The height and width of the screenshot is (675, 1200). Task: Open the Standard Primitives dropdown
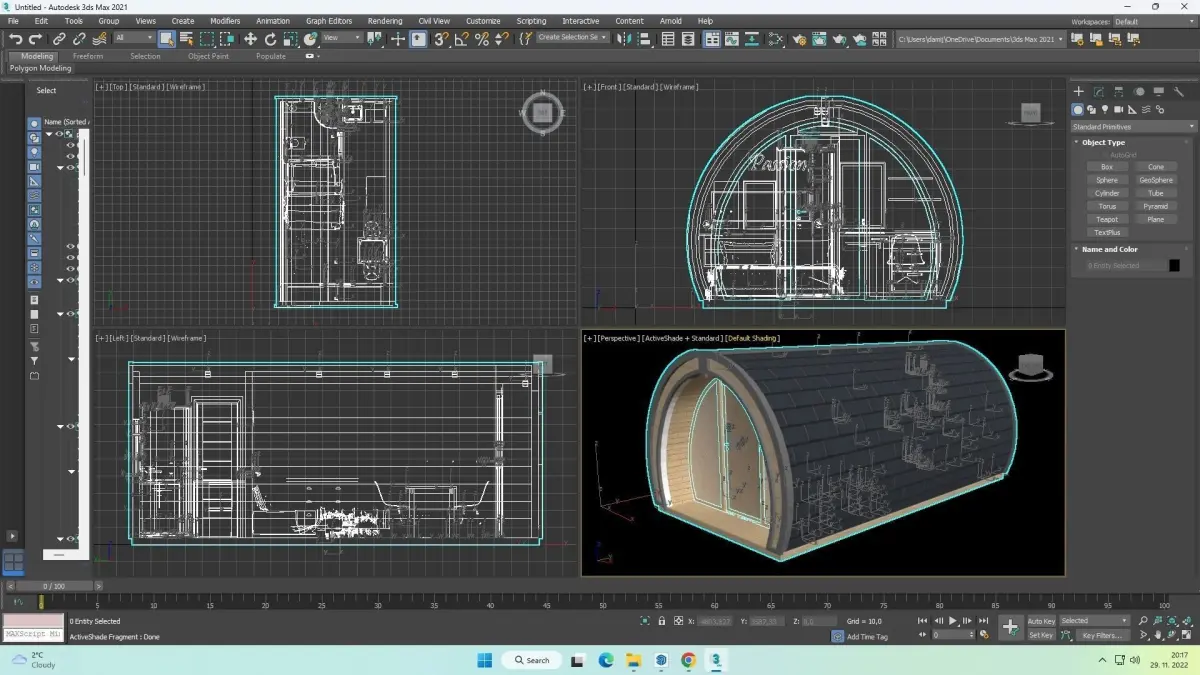[x=1133, y=127]
